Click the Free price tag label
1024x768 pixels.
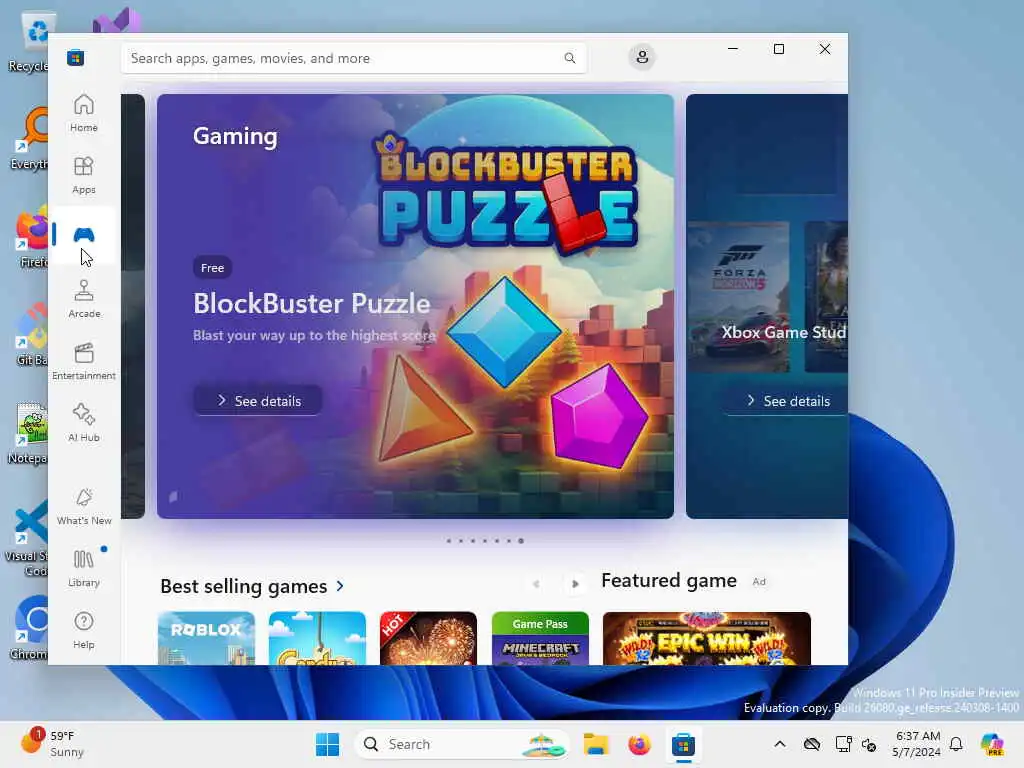[212, 268]
